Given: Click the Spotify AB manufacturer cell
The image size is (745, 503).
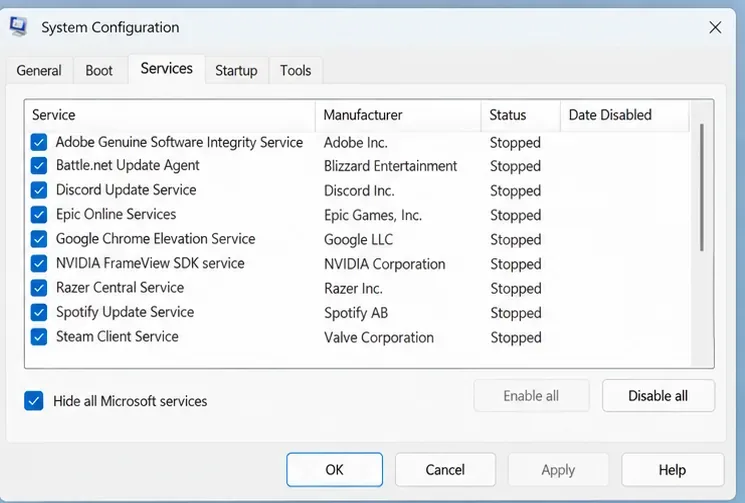Looking at the screenshot, I should (356, 313).
